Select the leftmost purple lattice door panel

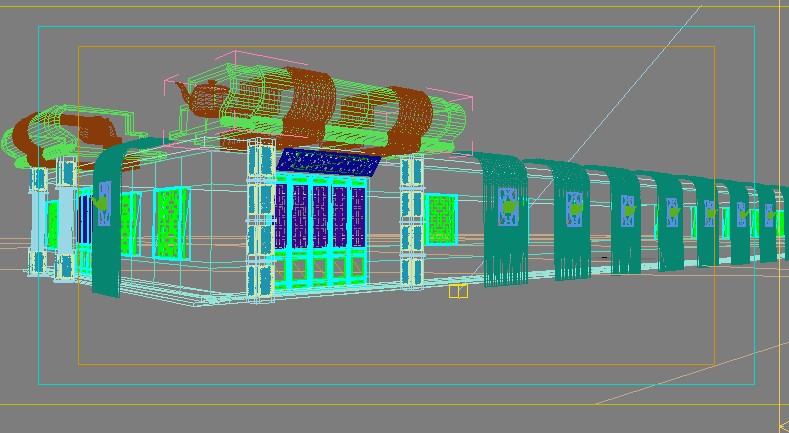click(x=281, y=216)
